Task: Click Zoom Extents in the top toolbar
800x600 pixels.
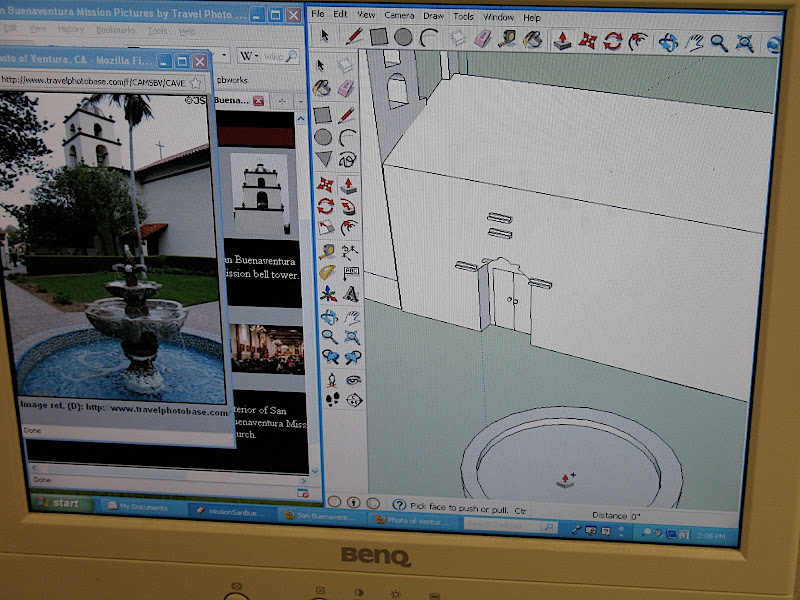Action: [x=744, y=44]
